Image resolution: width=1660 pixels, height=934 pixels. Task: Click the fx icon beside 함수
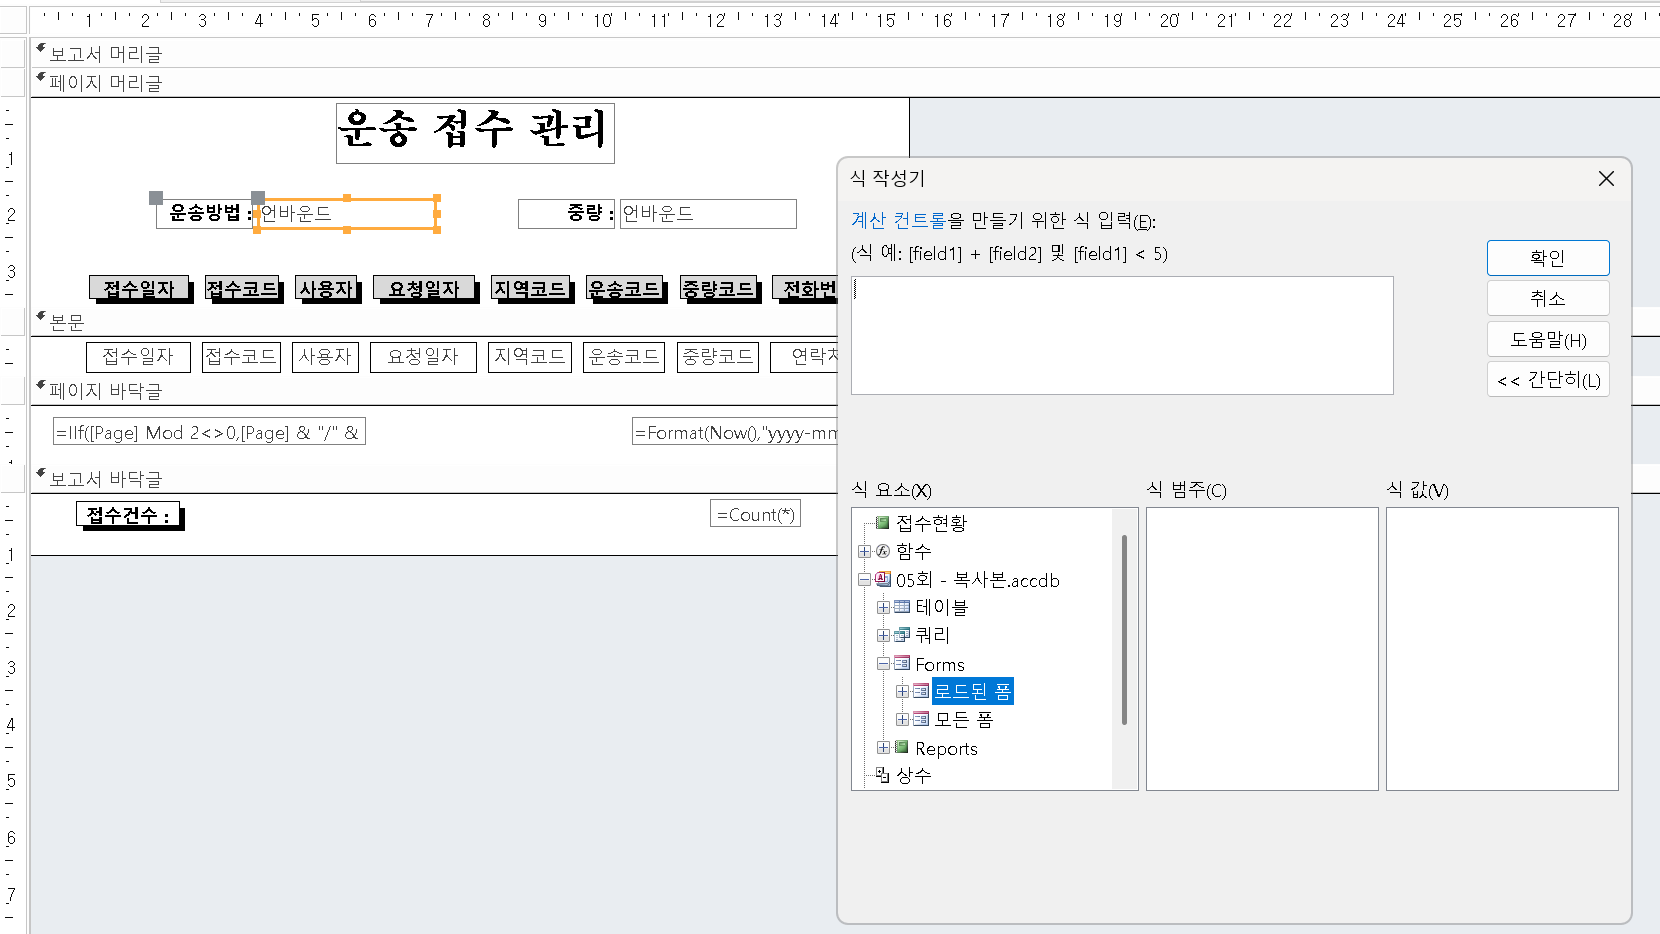[x=883, y=551]
